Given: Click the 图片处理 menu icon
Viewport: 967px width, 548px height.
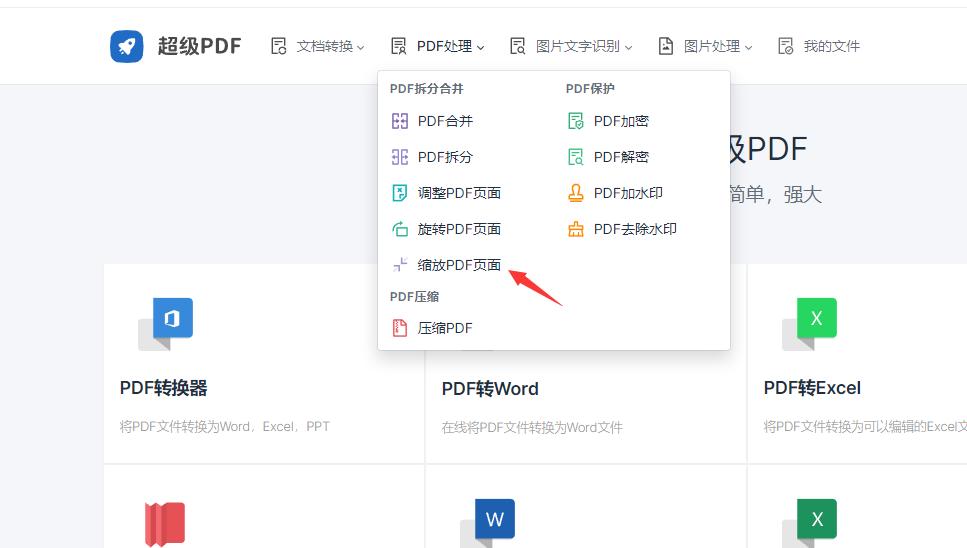Looking at the screenshot, I should coord(666,46).
